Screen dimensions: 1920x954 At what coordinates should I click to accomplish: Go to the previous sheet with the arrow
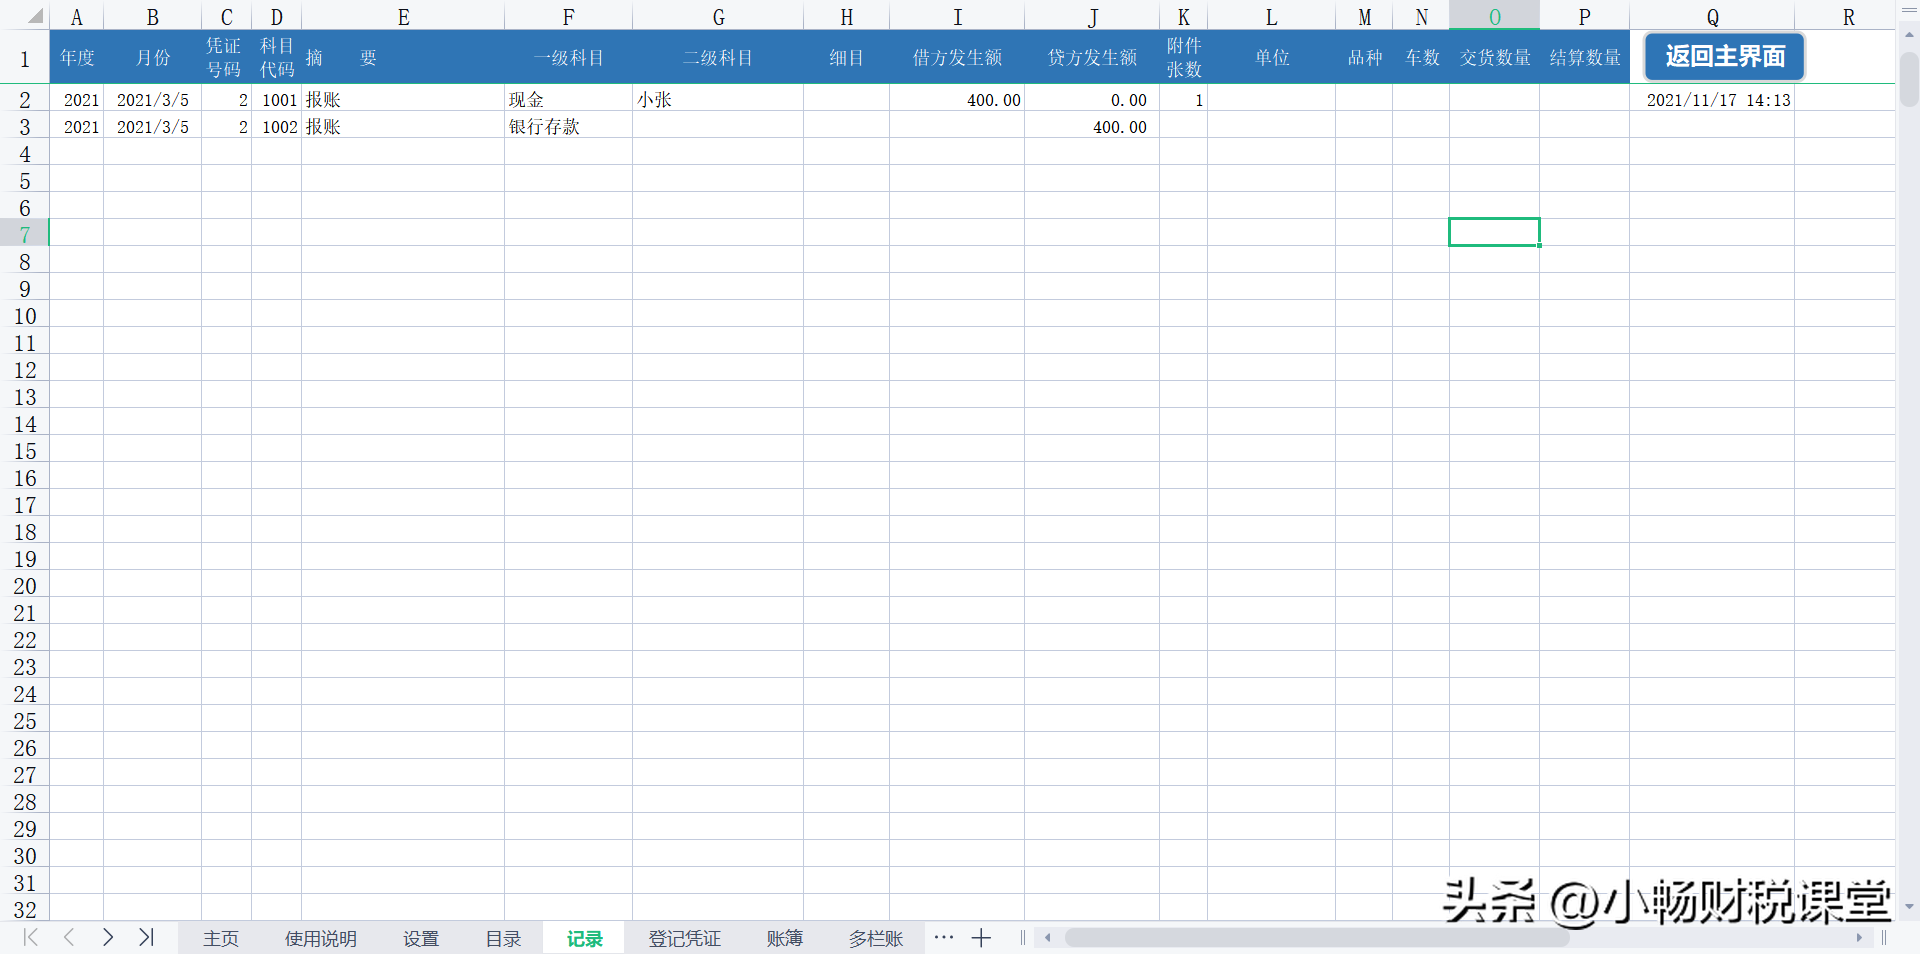tap(69, 937)
